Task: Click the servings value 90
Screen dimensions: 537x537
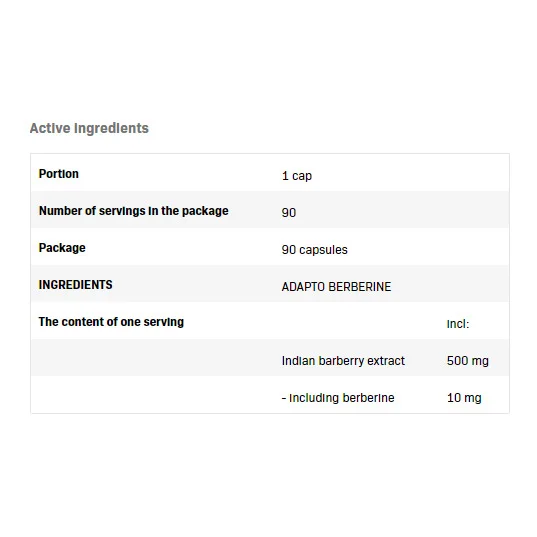Action: click(289, 213)
